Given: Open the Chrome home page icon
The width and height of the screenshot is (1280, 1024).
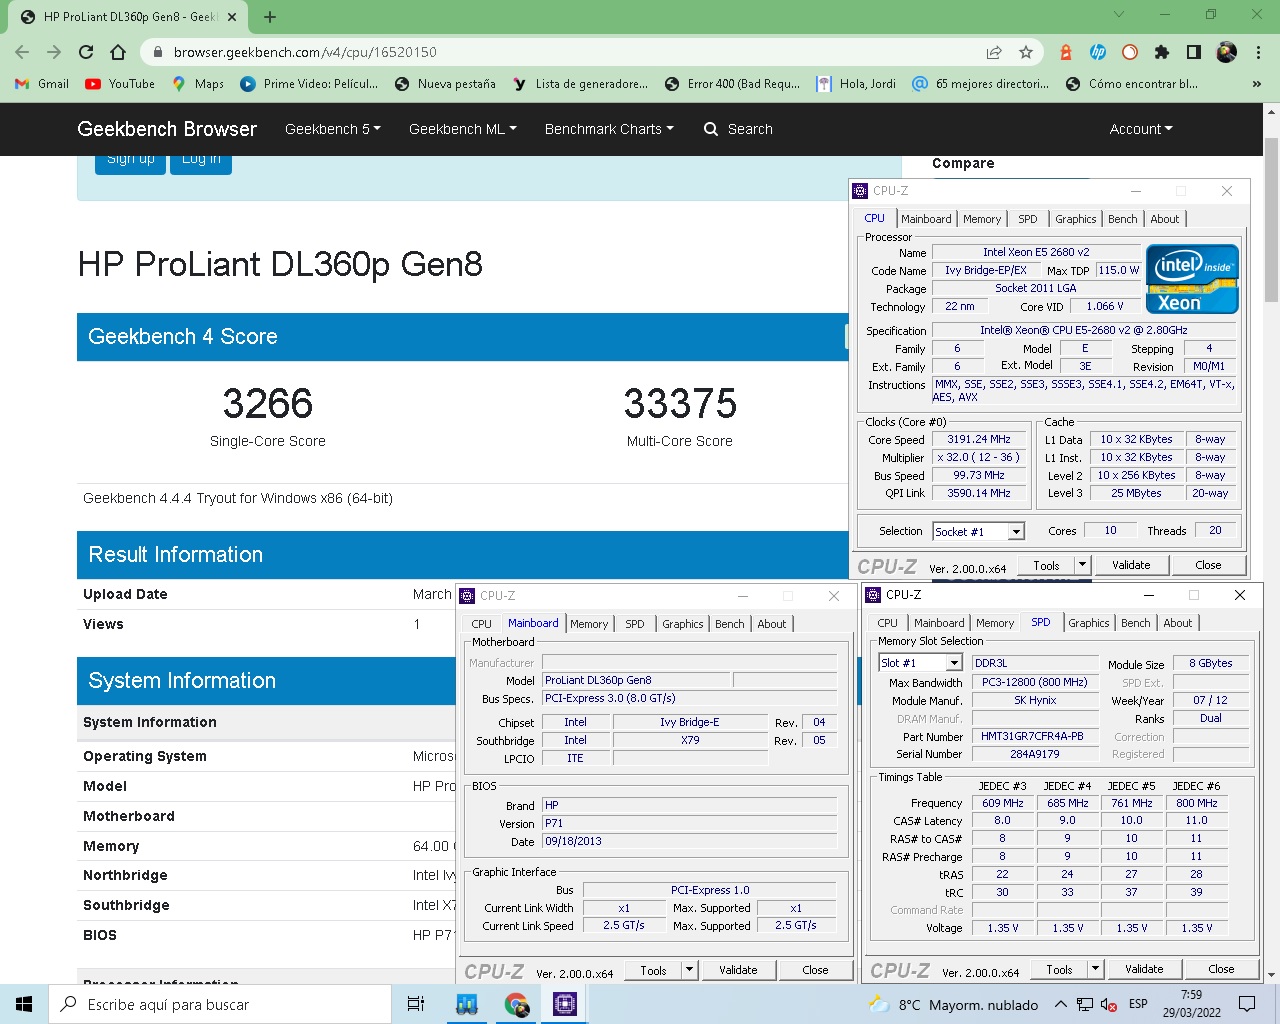Looking at the screenshot, I should 118,52.
